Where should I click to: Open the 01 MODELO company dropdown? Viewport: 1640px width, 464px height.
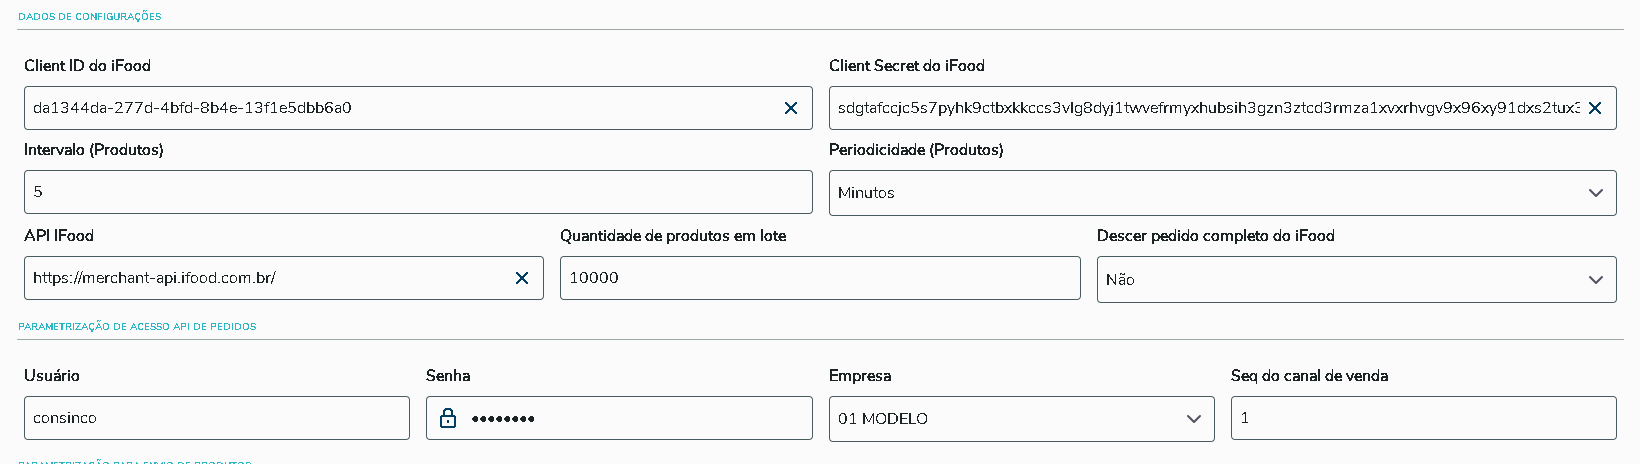click(1000, 419)
